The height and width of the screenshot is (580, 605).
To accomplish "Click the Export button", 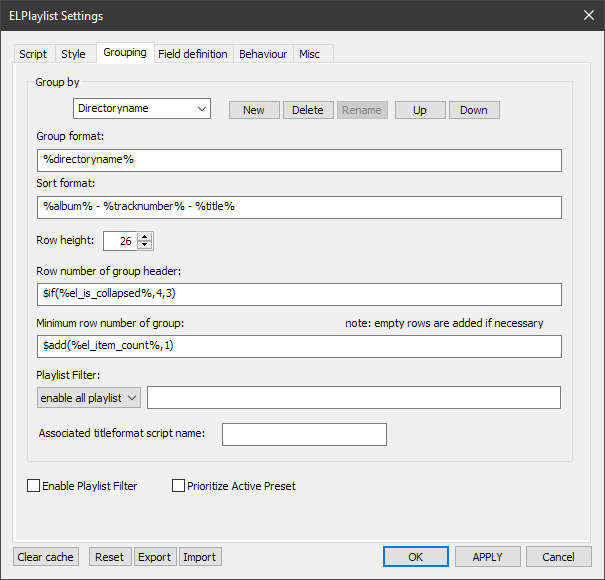I will click(154, 557).
